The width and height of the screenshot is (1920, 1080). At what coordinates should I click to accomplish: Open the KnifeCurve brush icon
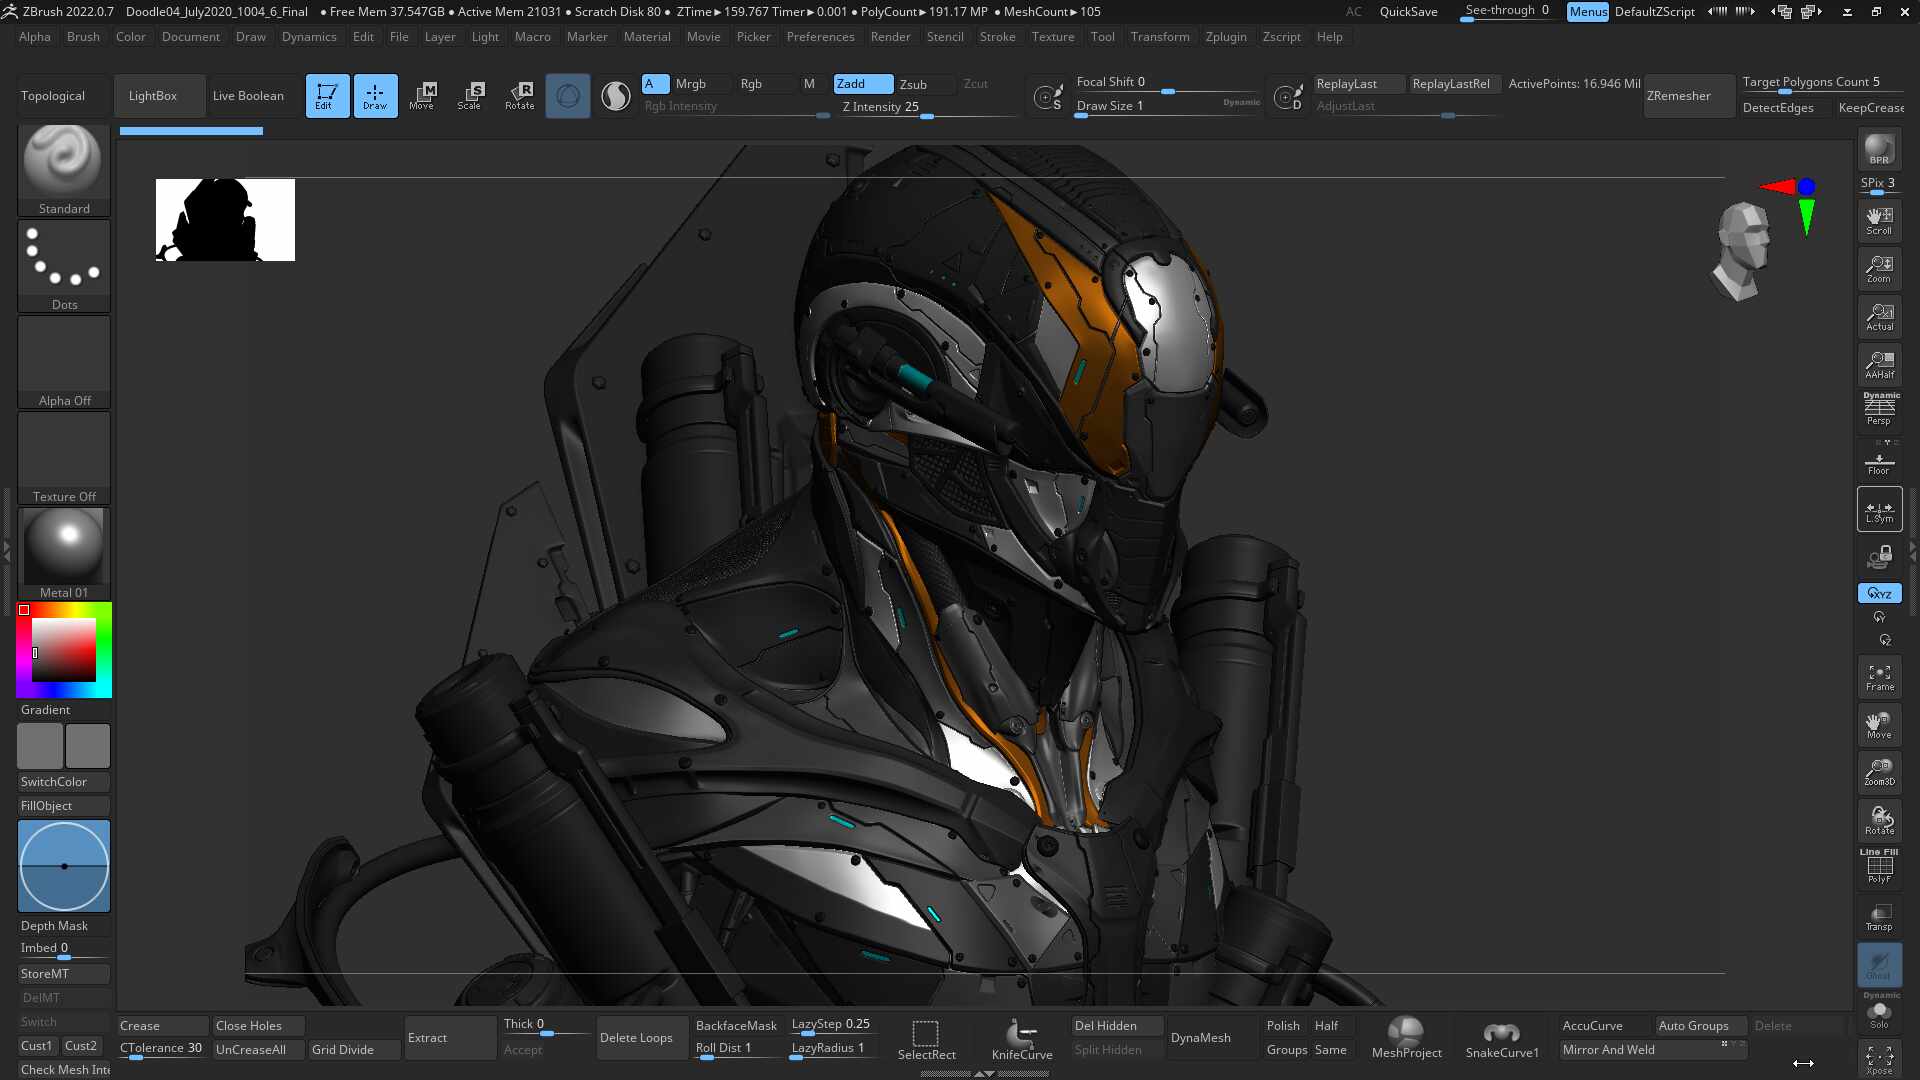(x=1022, y=1039)
